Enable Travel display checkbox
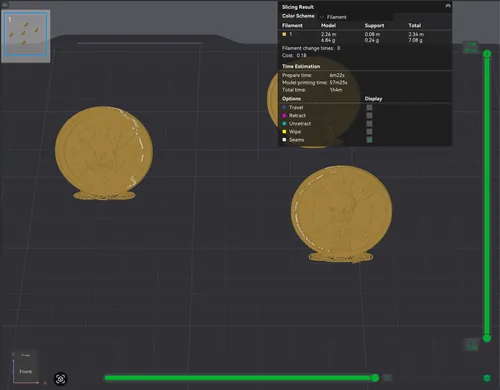500x390 pixels. (369, 107)
